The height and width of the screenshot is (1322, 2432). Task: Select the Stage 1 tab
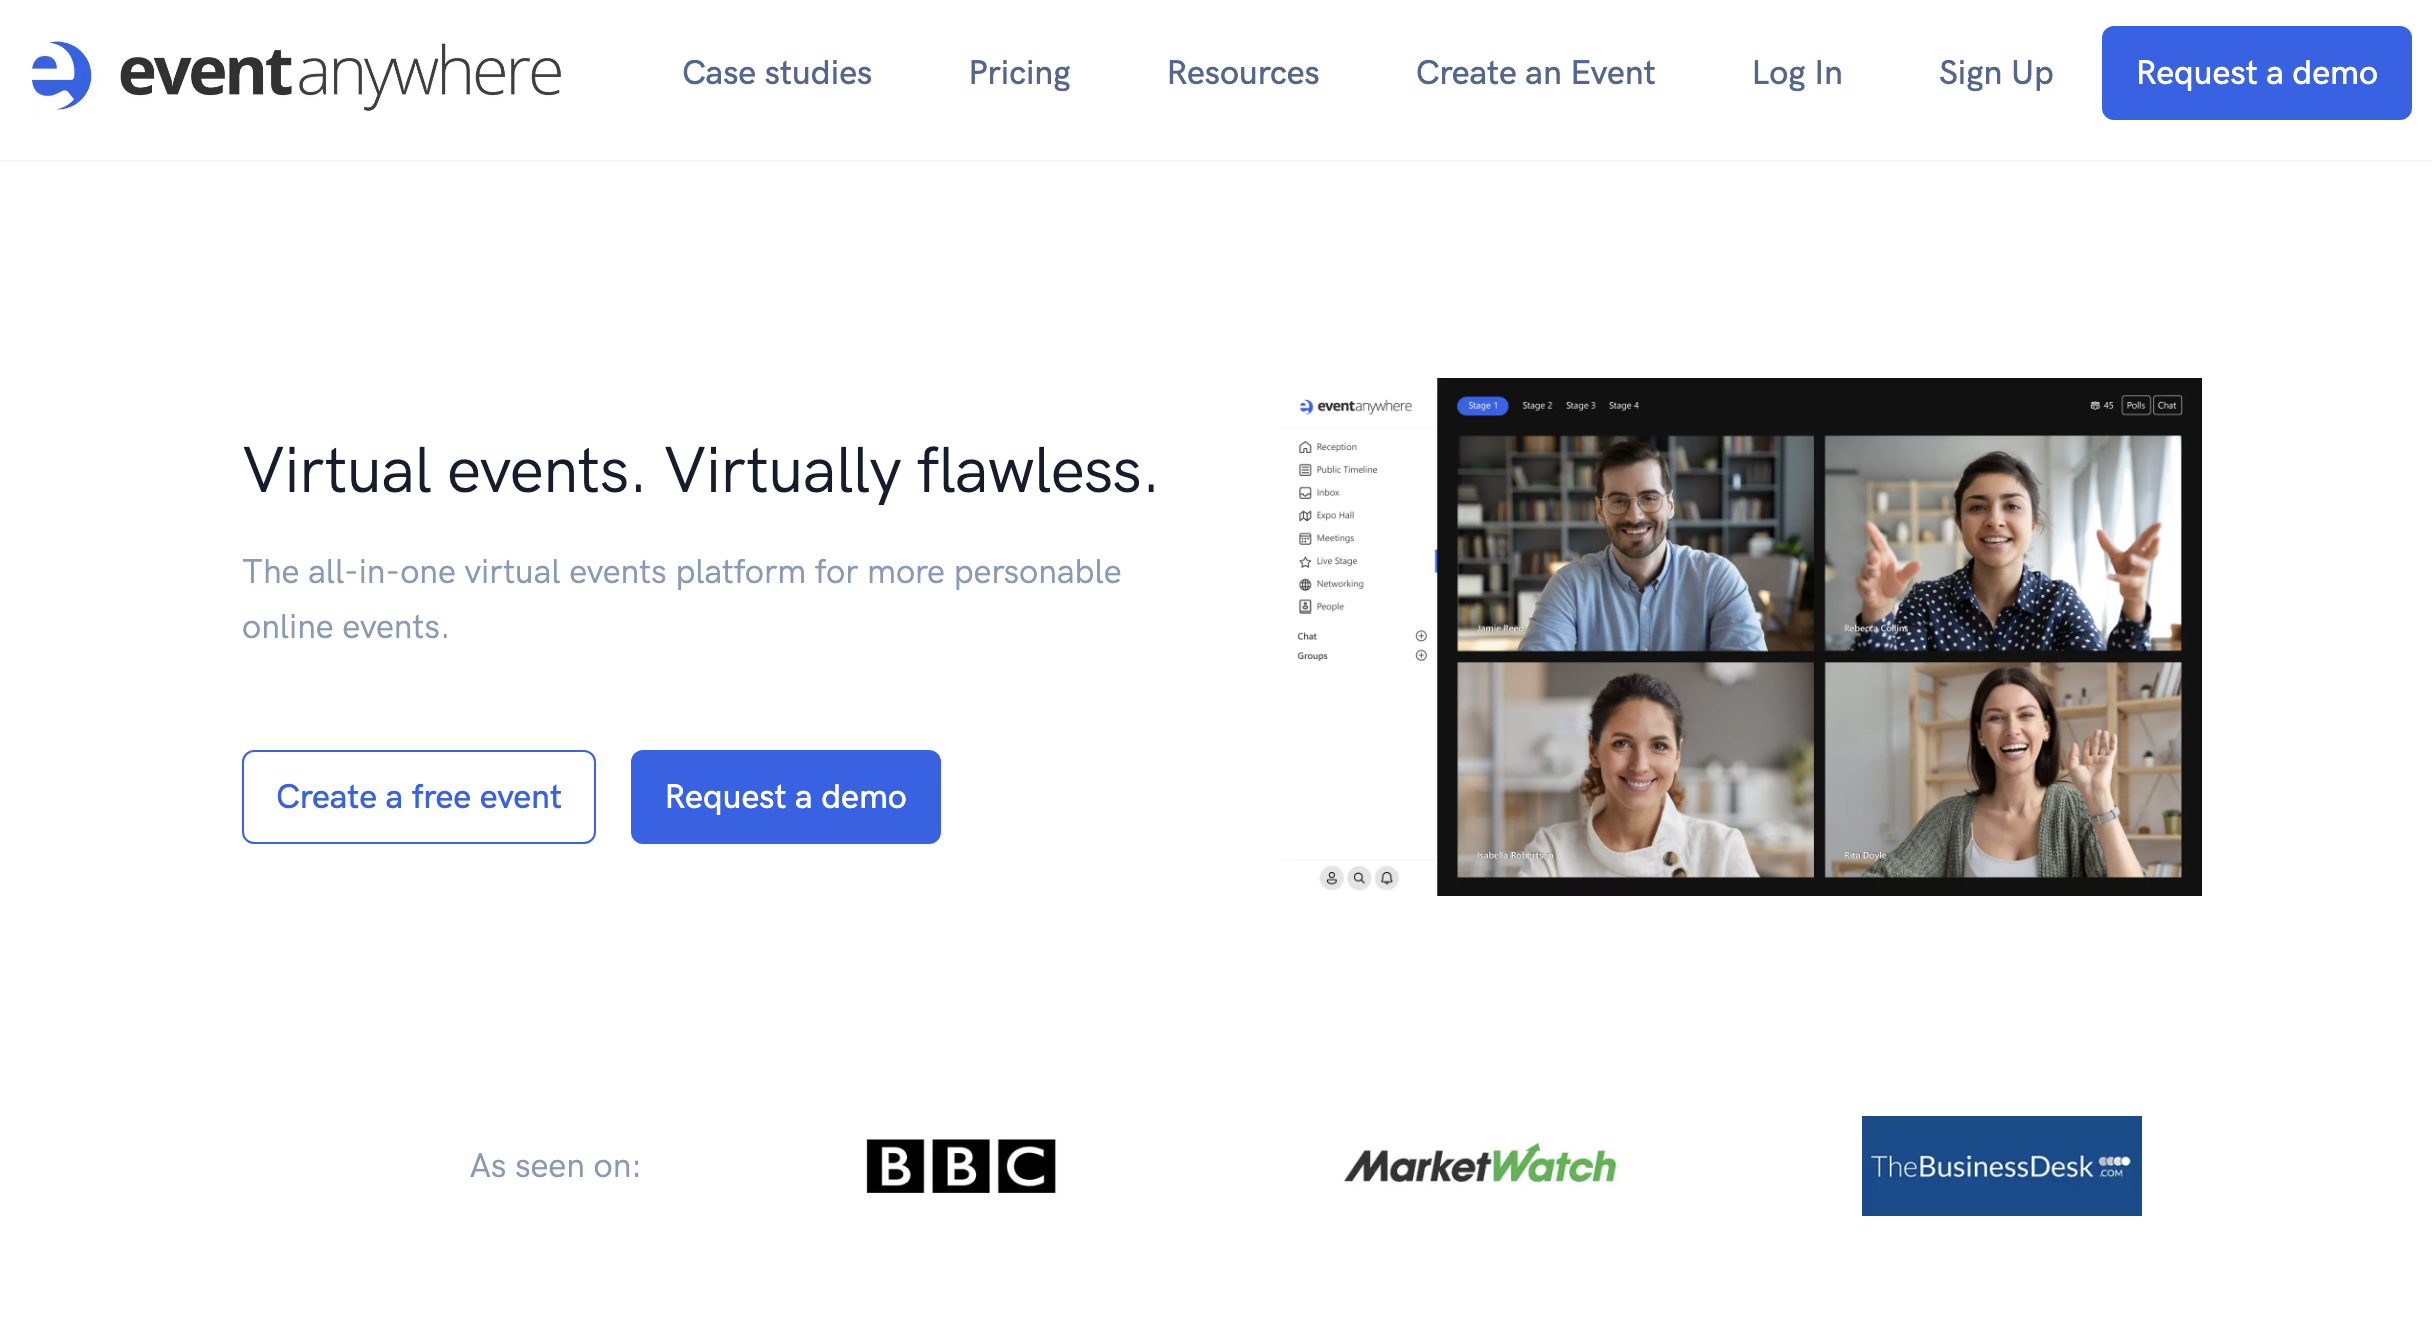(1482, 406)
